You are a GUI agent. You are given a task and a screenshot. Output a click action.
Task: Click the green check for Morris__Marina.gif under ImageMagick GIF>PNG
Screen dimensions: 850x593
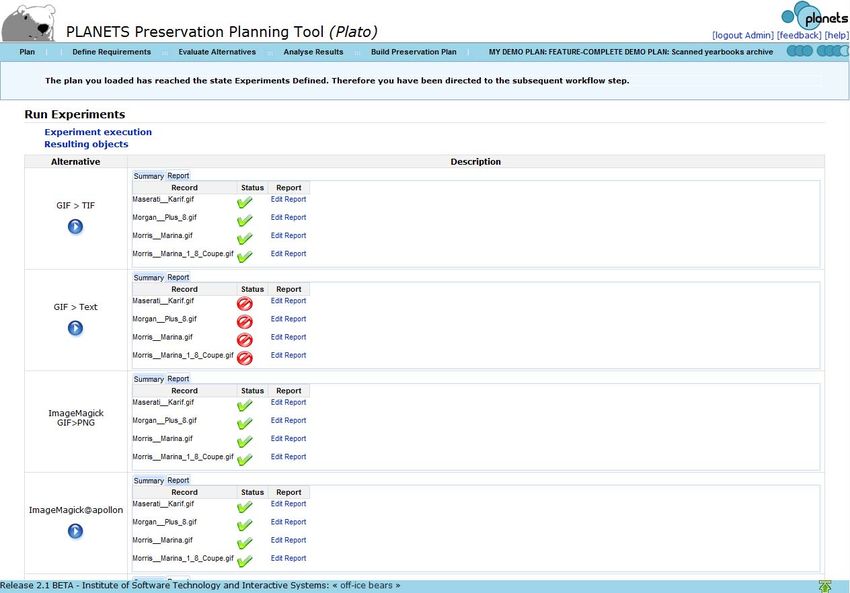pyautogui.click(x=244, y=442)
